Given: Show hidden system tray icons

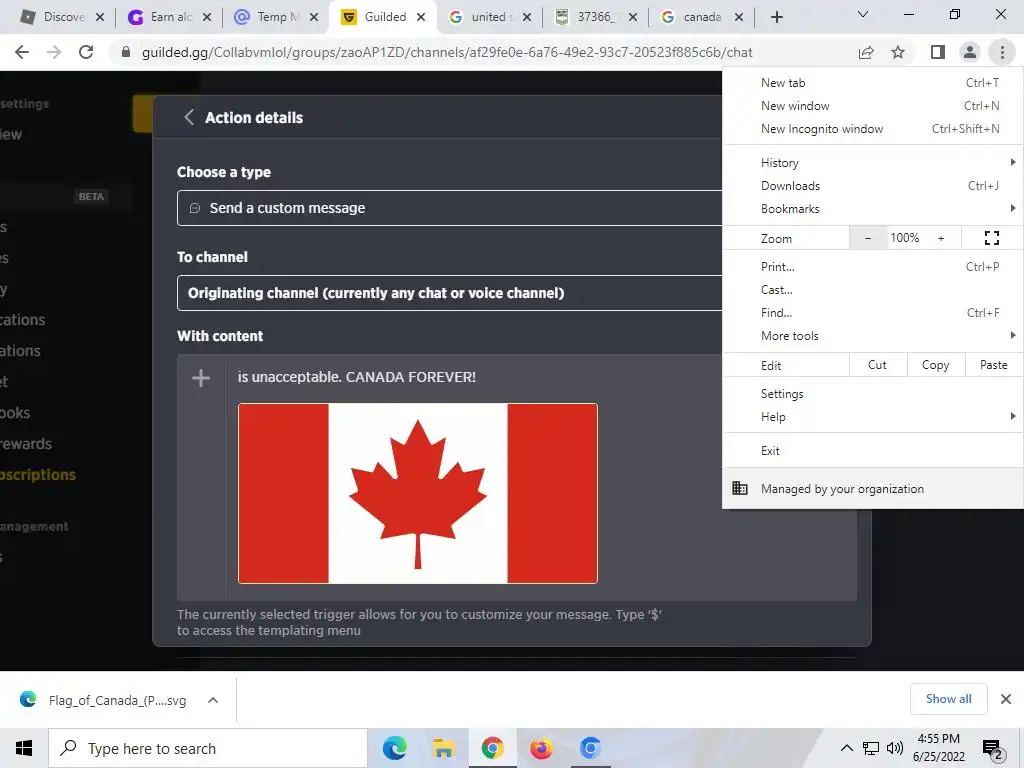Looking at the screenshot, I should [x=846, y=748].
